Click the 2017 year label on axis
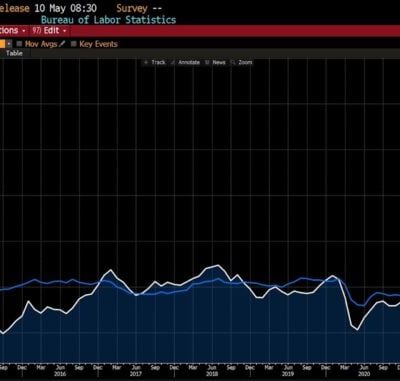This screenshot has height=381, width=400. 136,374
